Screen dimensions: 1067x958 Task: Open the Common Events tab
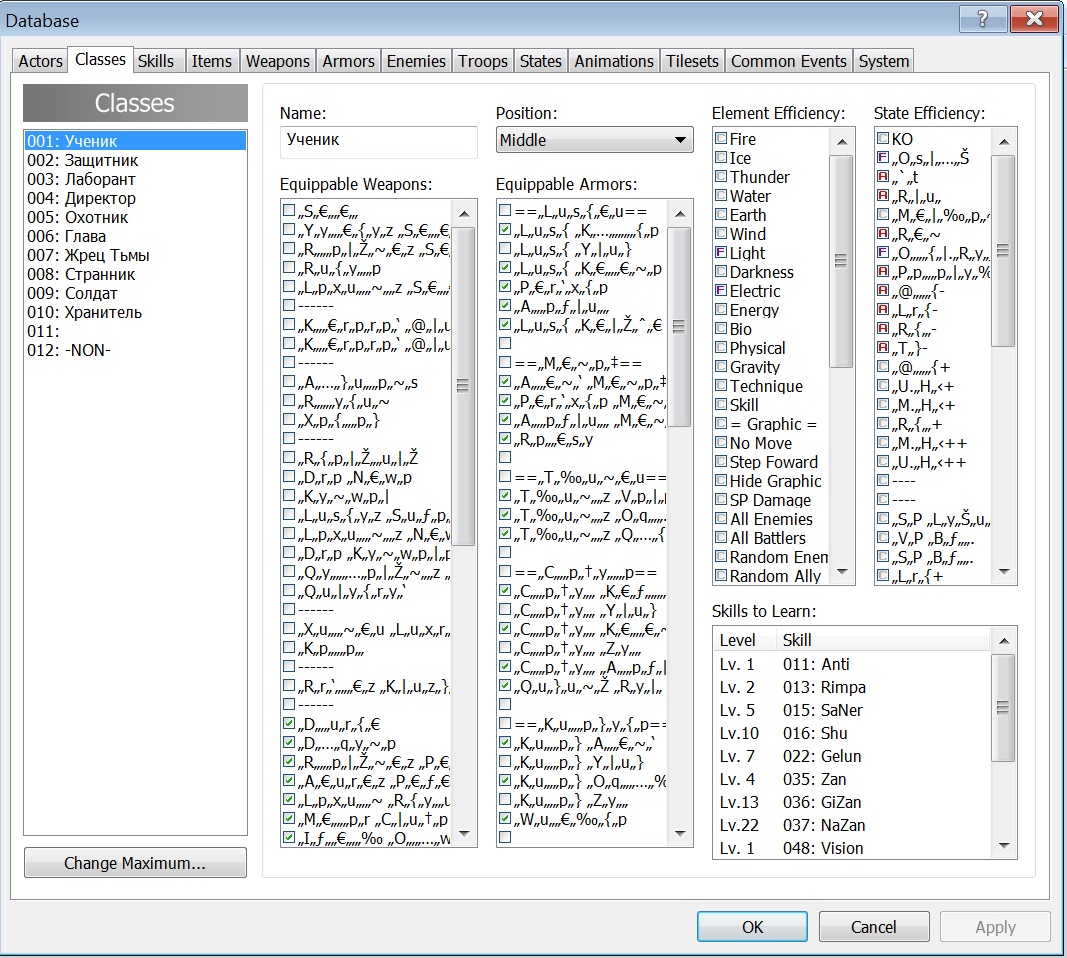pyautogui.click(x=790, y=61)
